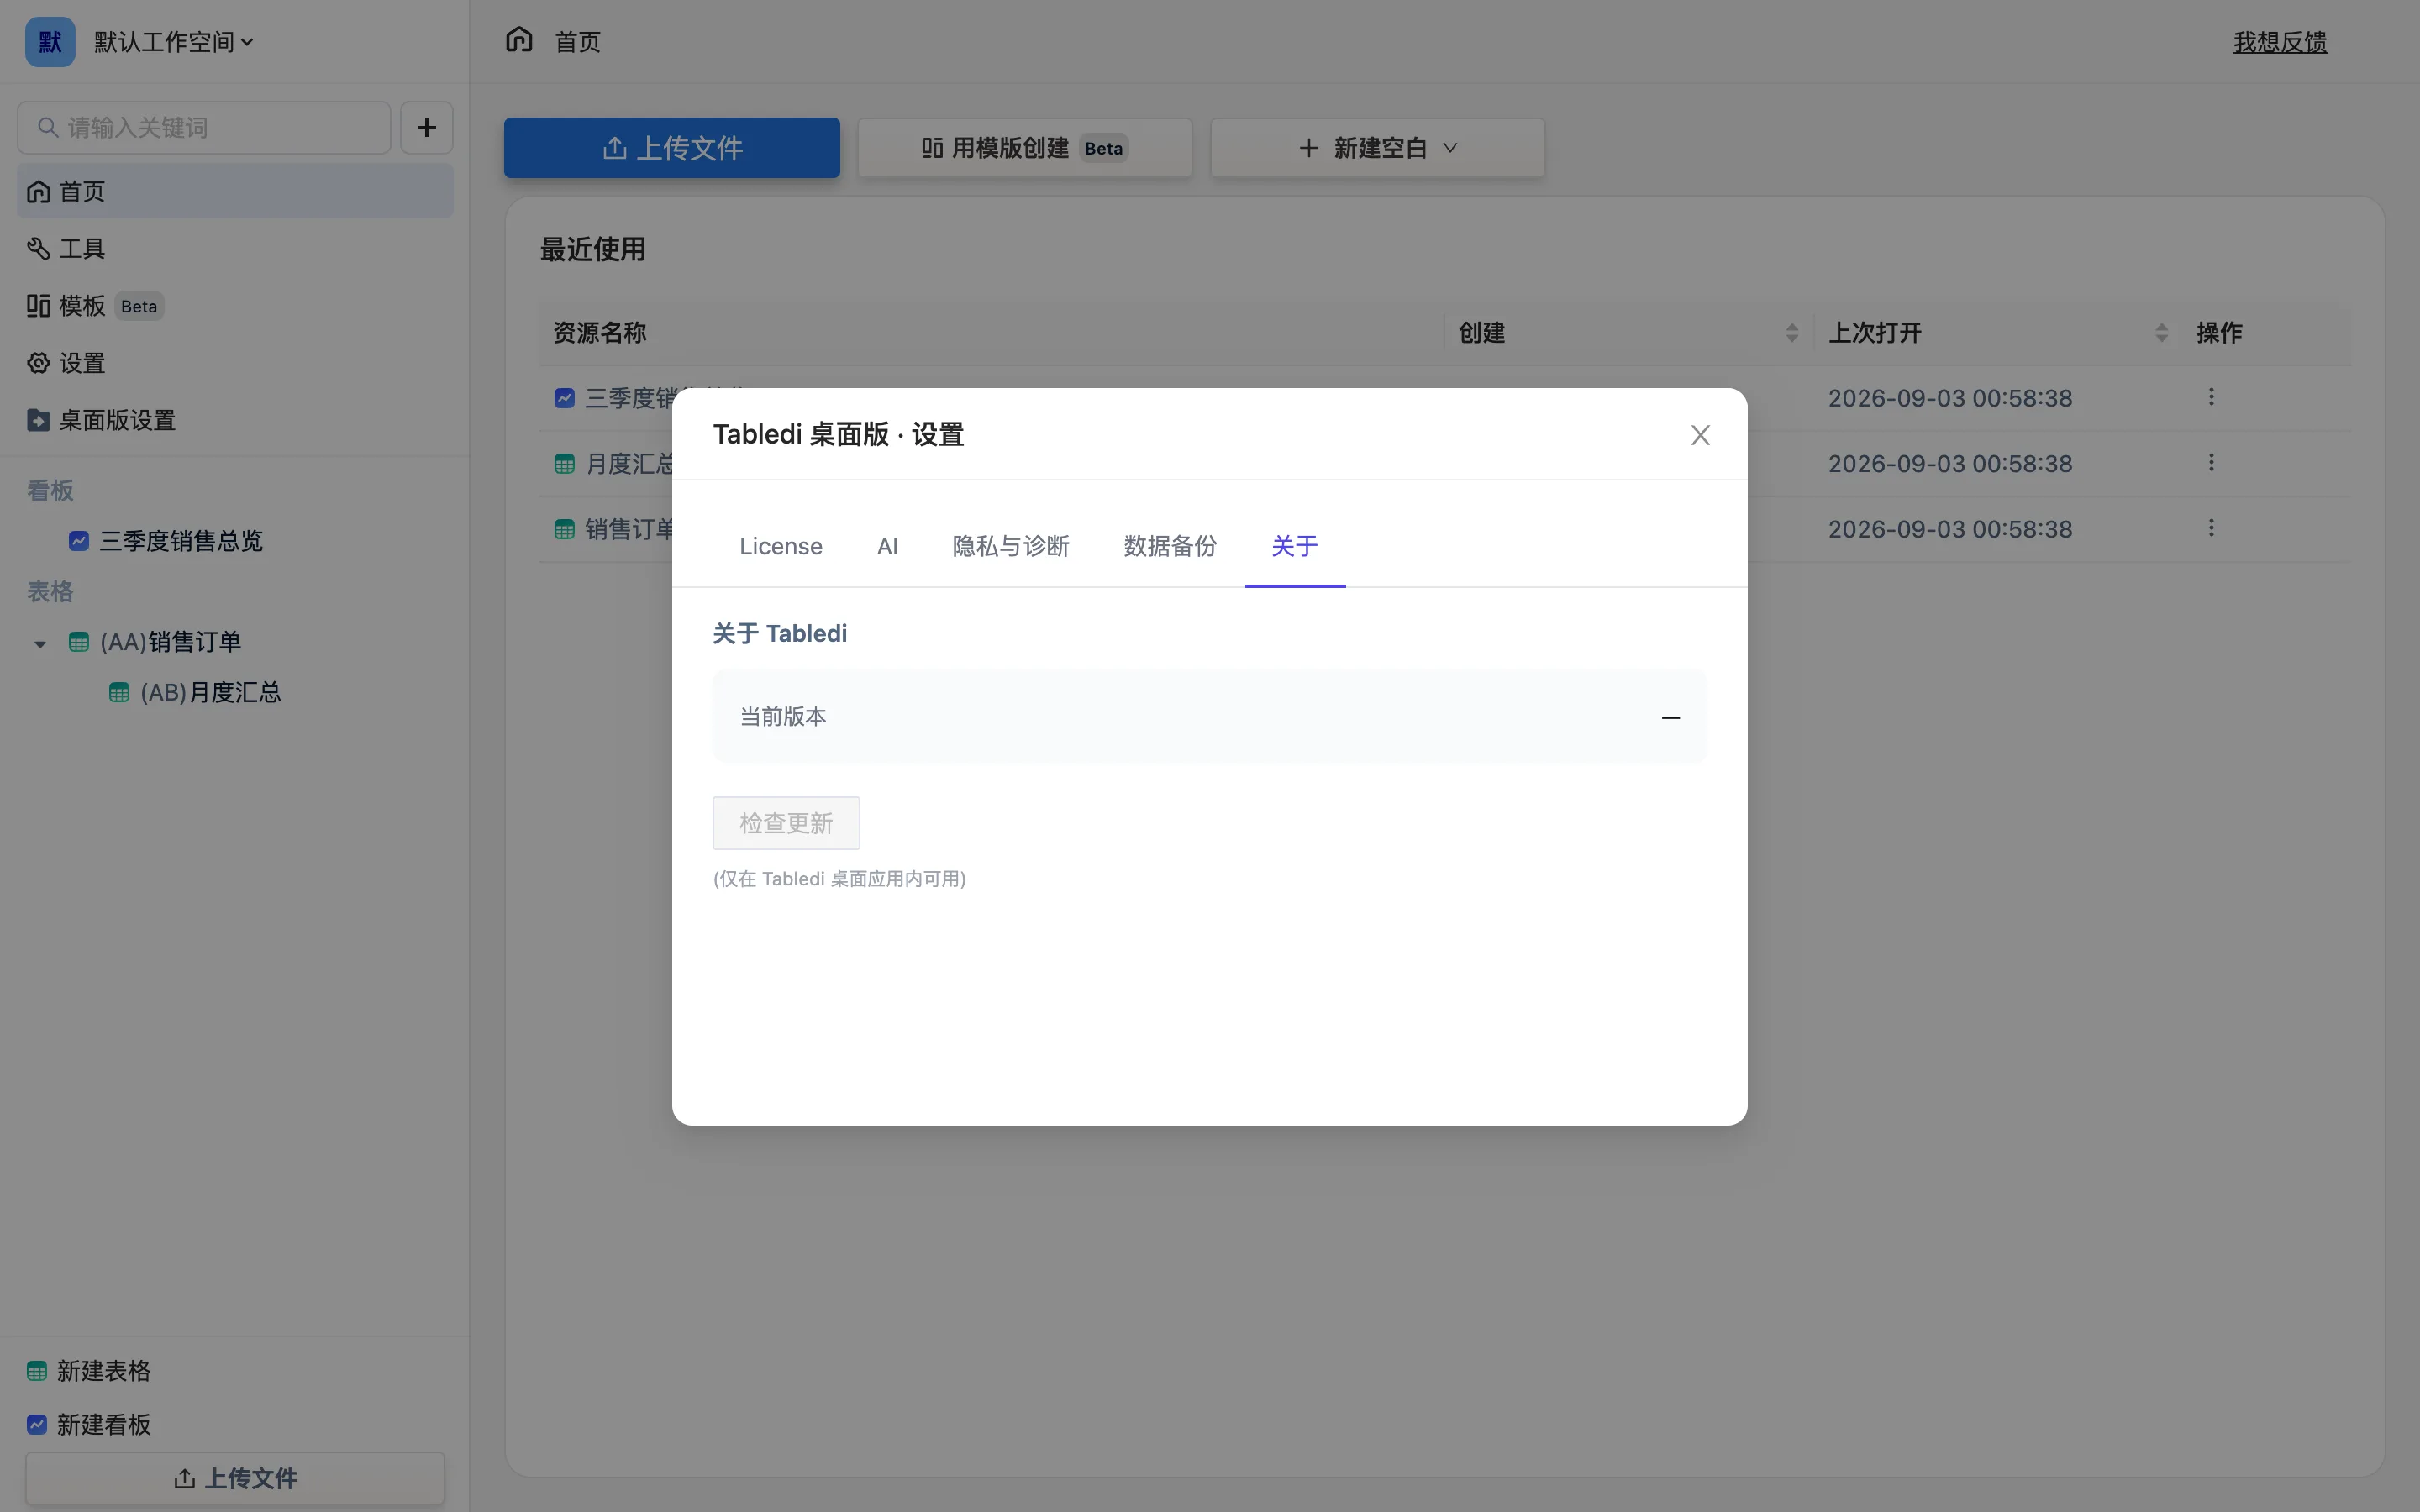Select the (AA)销售订单 table
Screen dimensions: 2420x1512
tap(170, 642)
